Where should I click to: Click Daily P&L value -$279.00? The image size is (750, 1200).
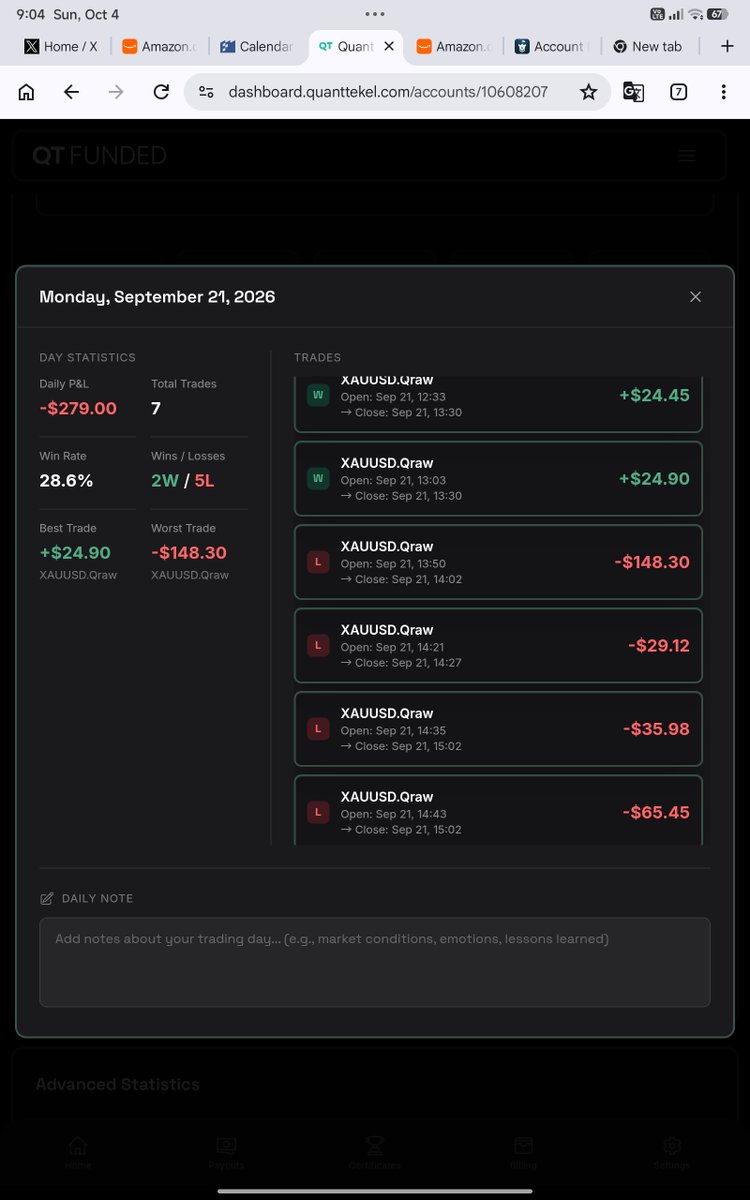tap(78, 408)
